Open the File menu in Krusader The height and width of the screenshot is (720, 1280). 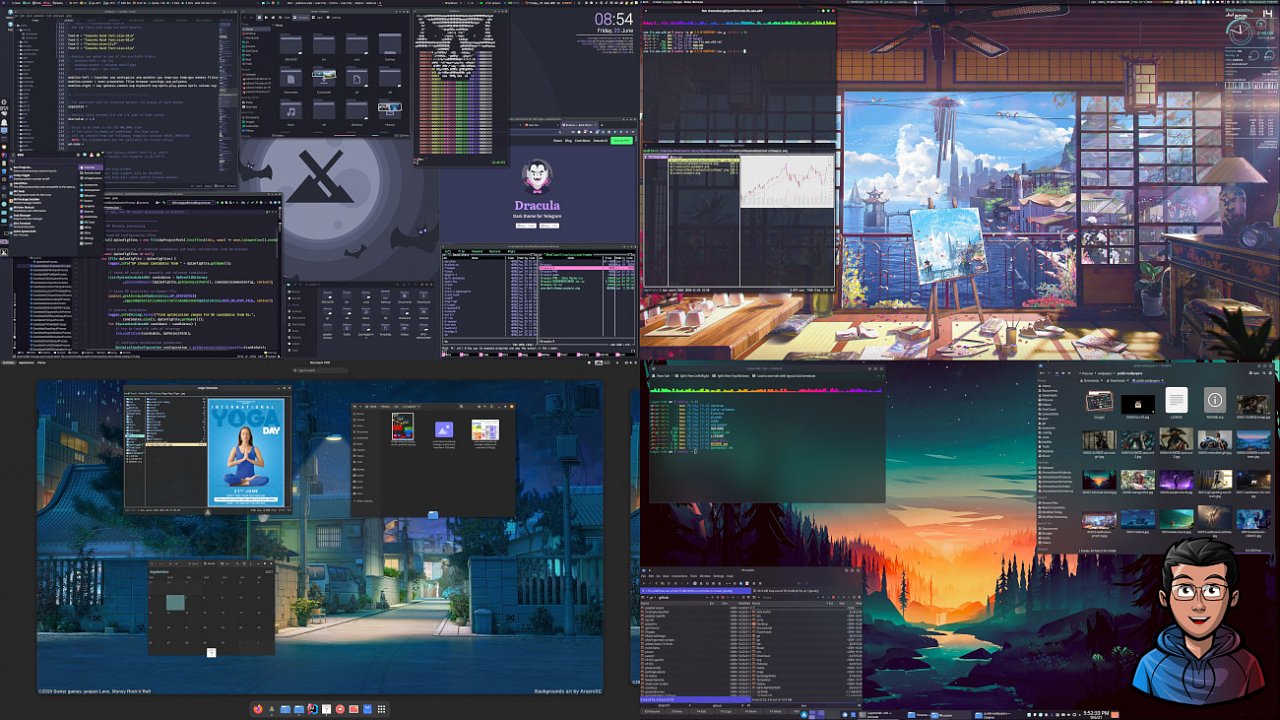coord(643,576)
